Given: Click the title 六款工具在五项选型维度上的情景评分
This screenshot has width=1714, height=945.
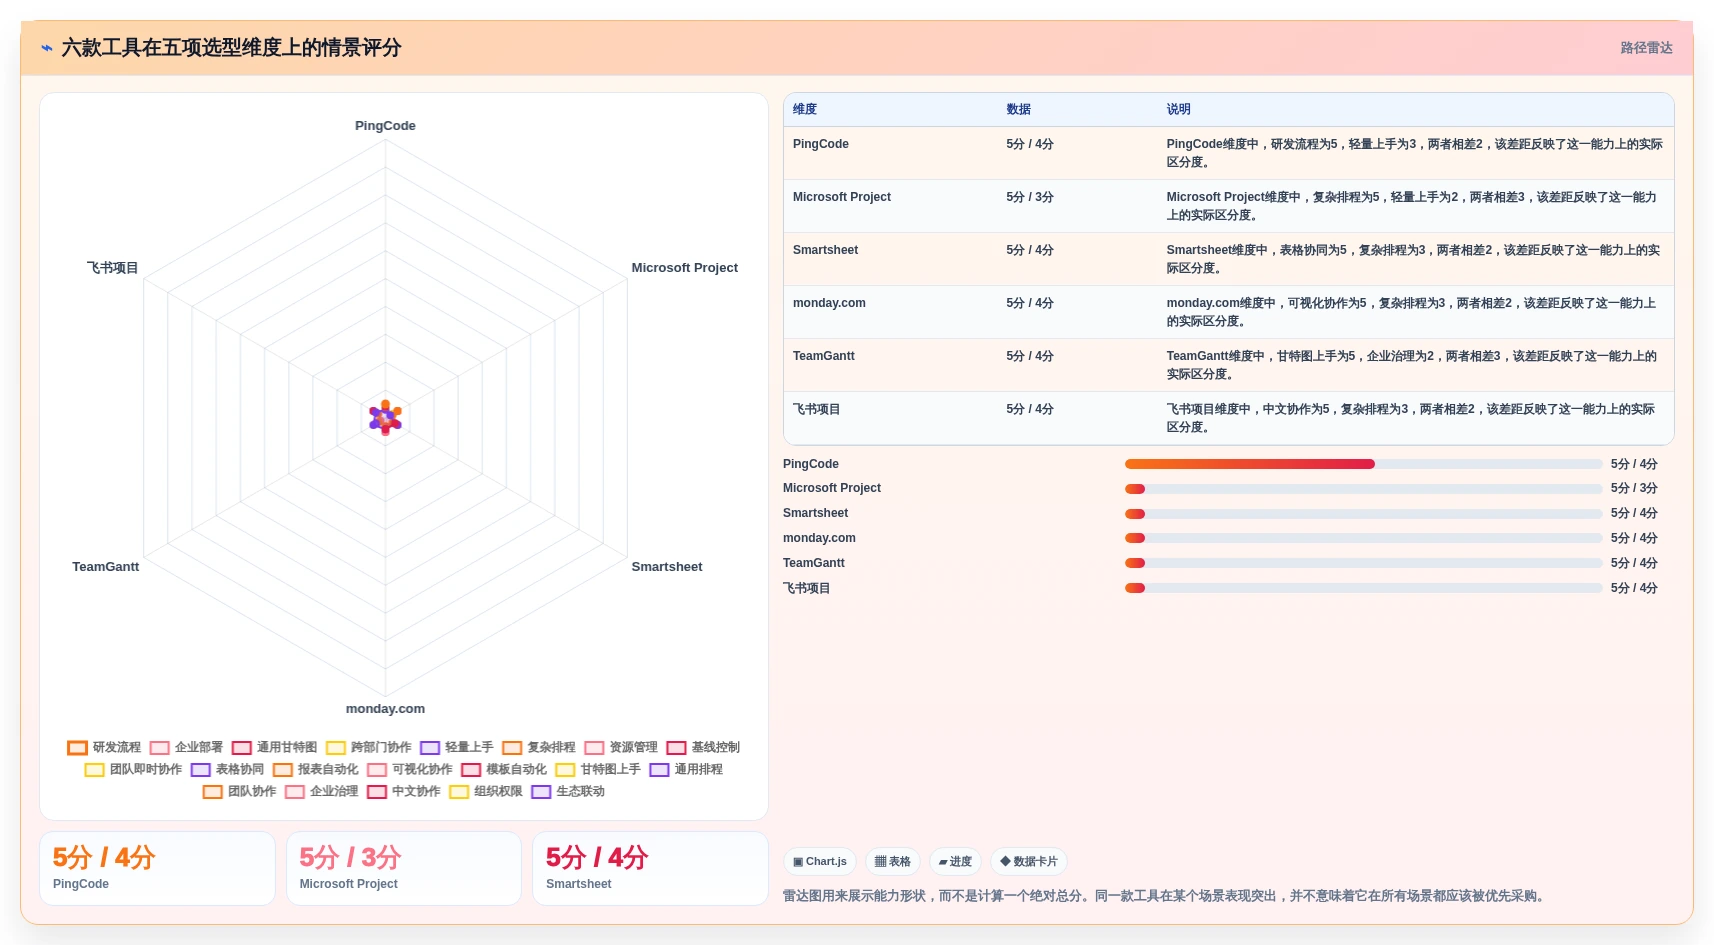Looking at the screenshot, I should click(x=231, y=48).
